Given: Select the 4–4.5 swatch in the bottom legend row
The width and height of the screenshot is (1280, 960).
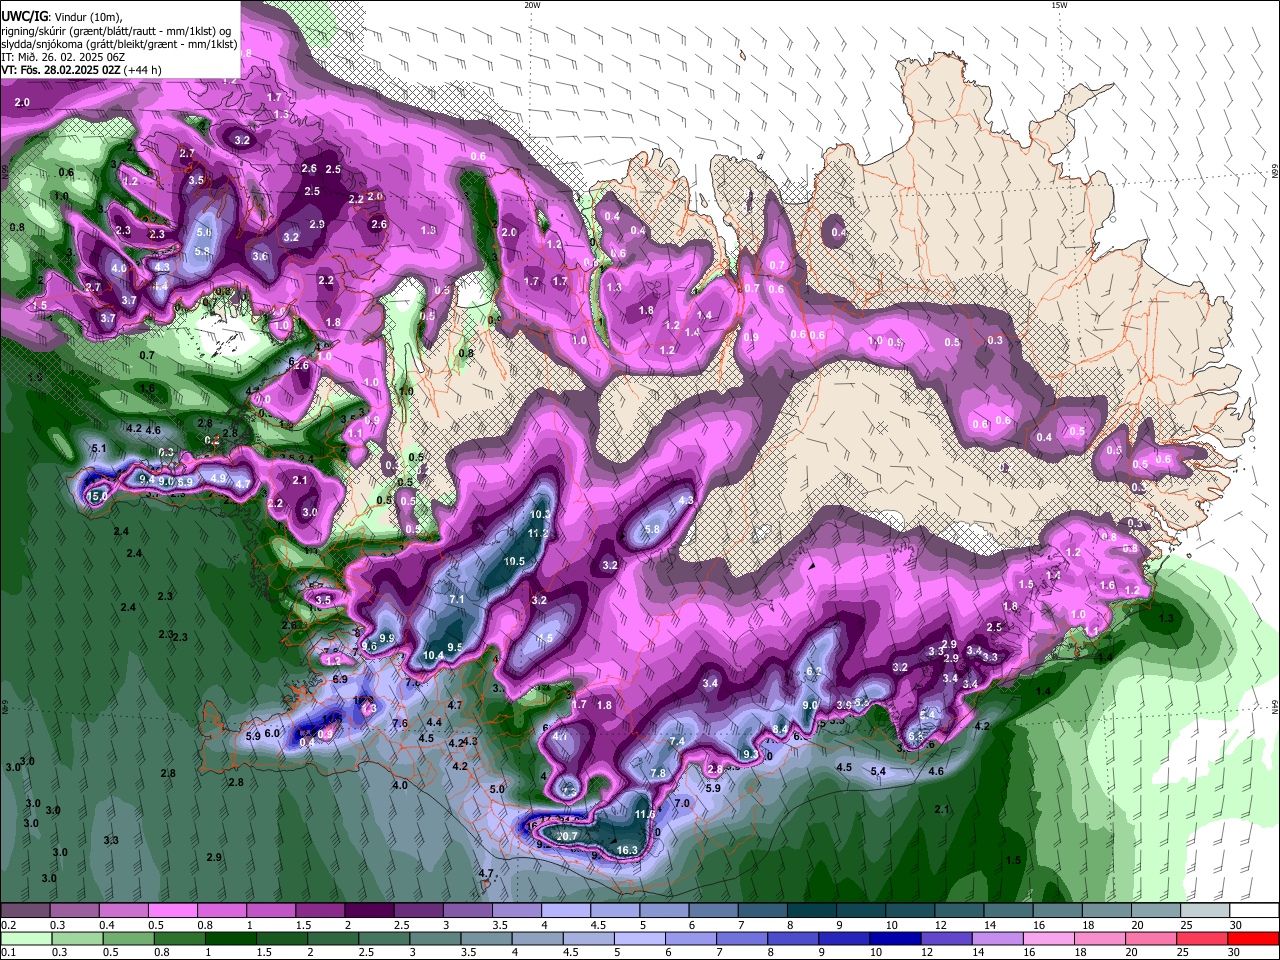Looking at the screenshot, I should [x=536, y=939].
